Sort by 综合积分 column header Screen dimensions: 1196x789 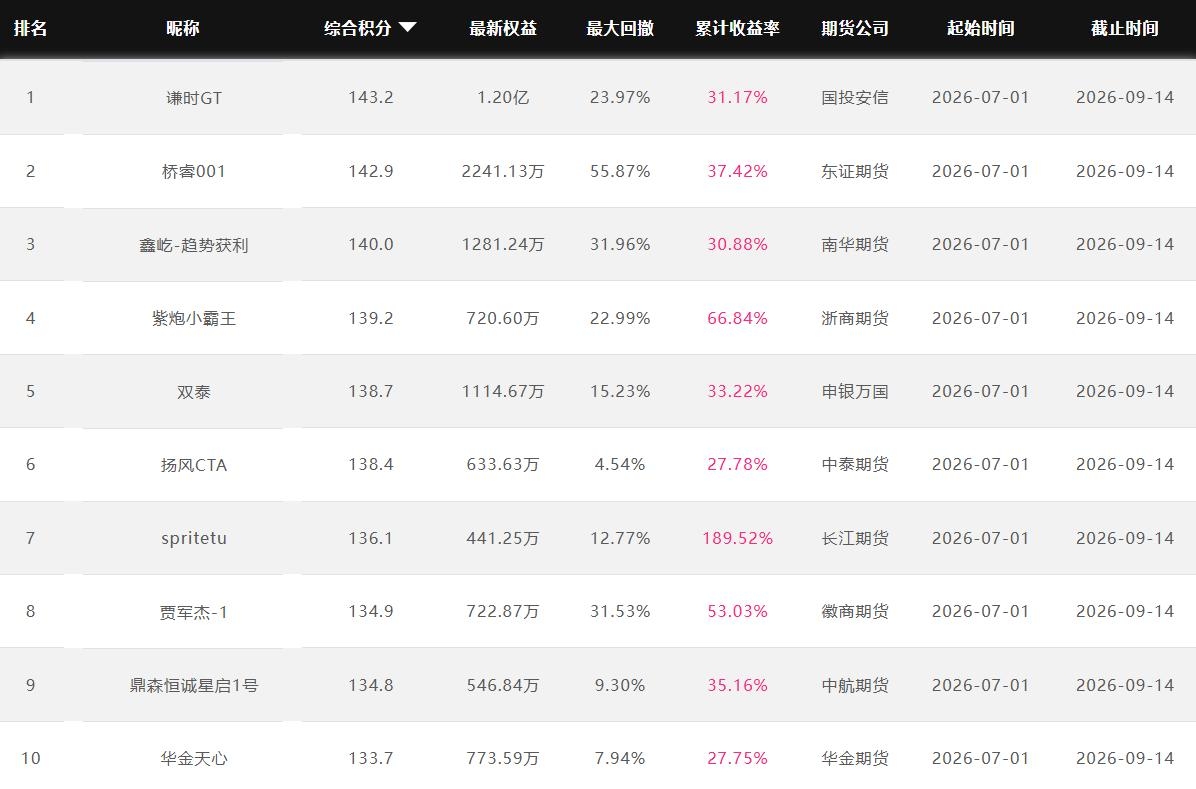(358, 28)
